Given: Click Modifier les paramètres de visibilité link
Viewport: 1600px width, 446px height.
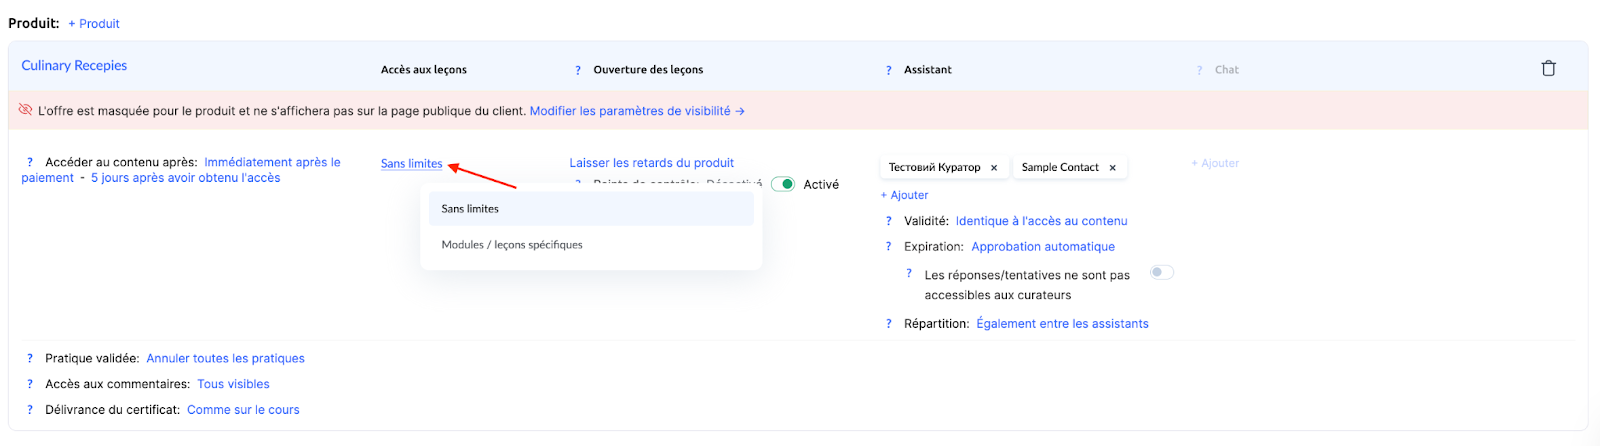Looking at the screenshot, I should pos(636,111).
